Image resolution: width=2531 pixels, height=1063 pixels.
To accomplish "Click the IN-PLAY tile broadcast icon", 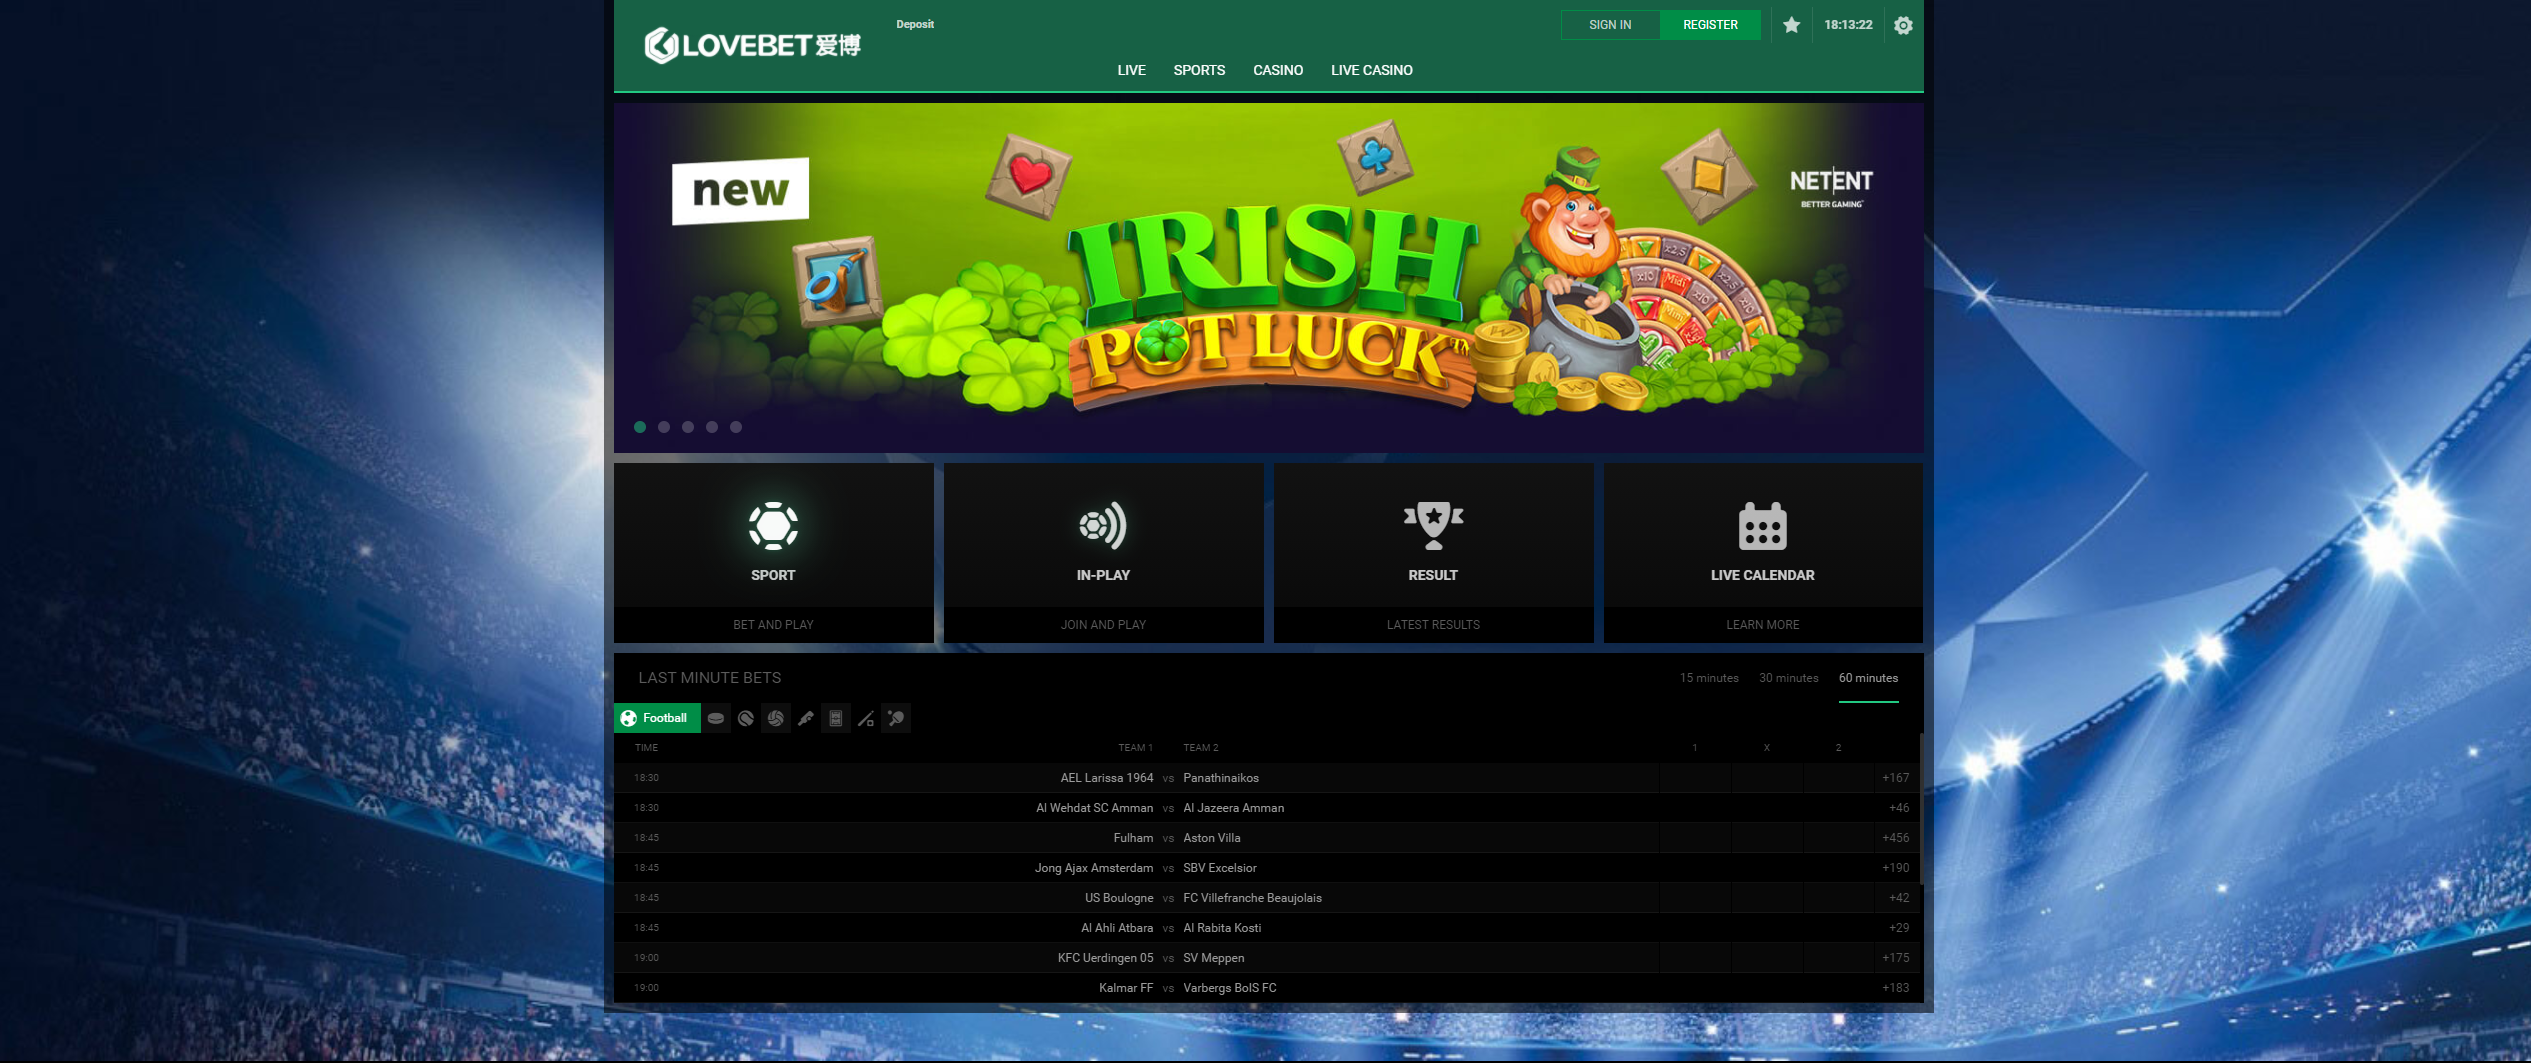I will coord(1103,526).
